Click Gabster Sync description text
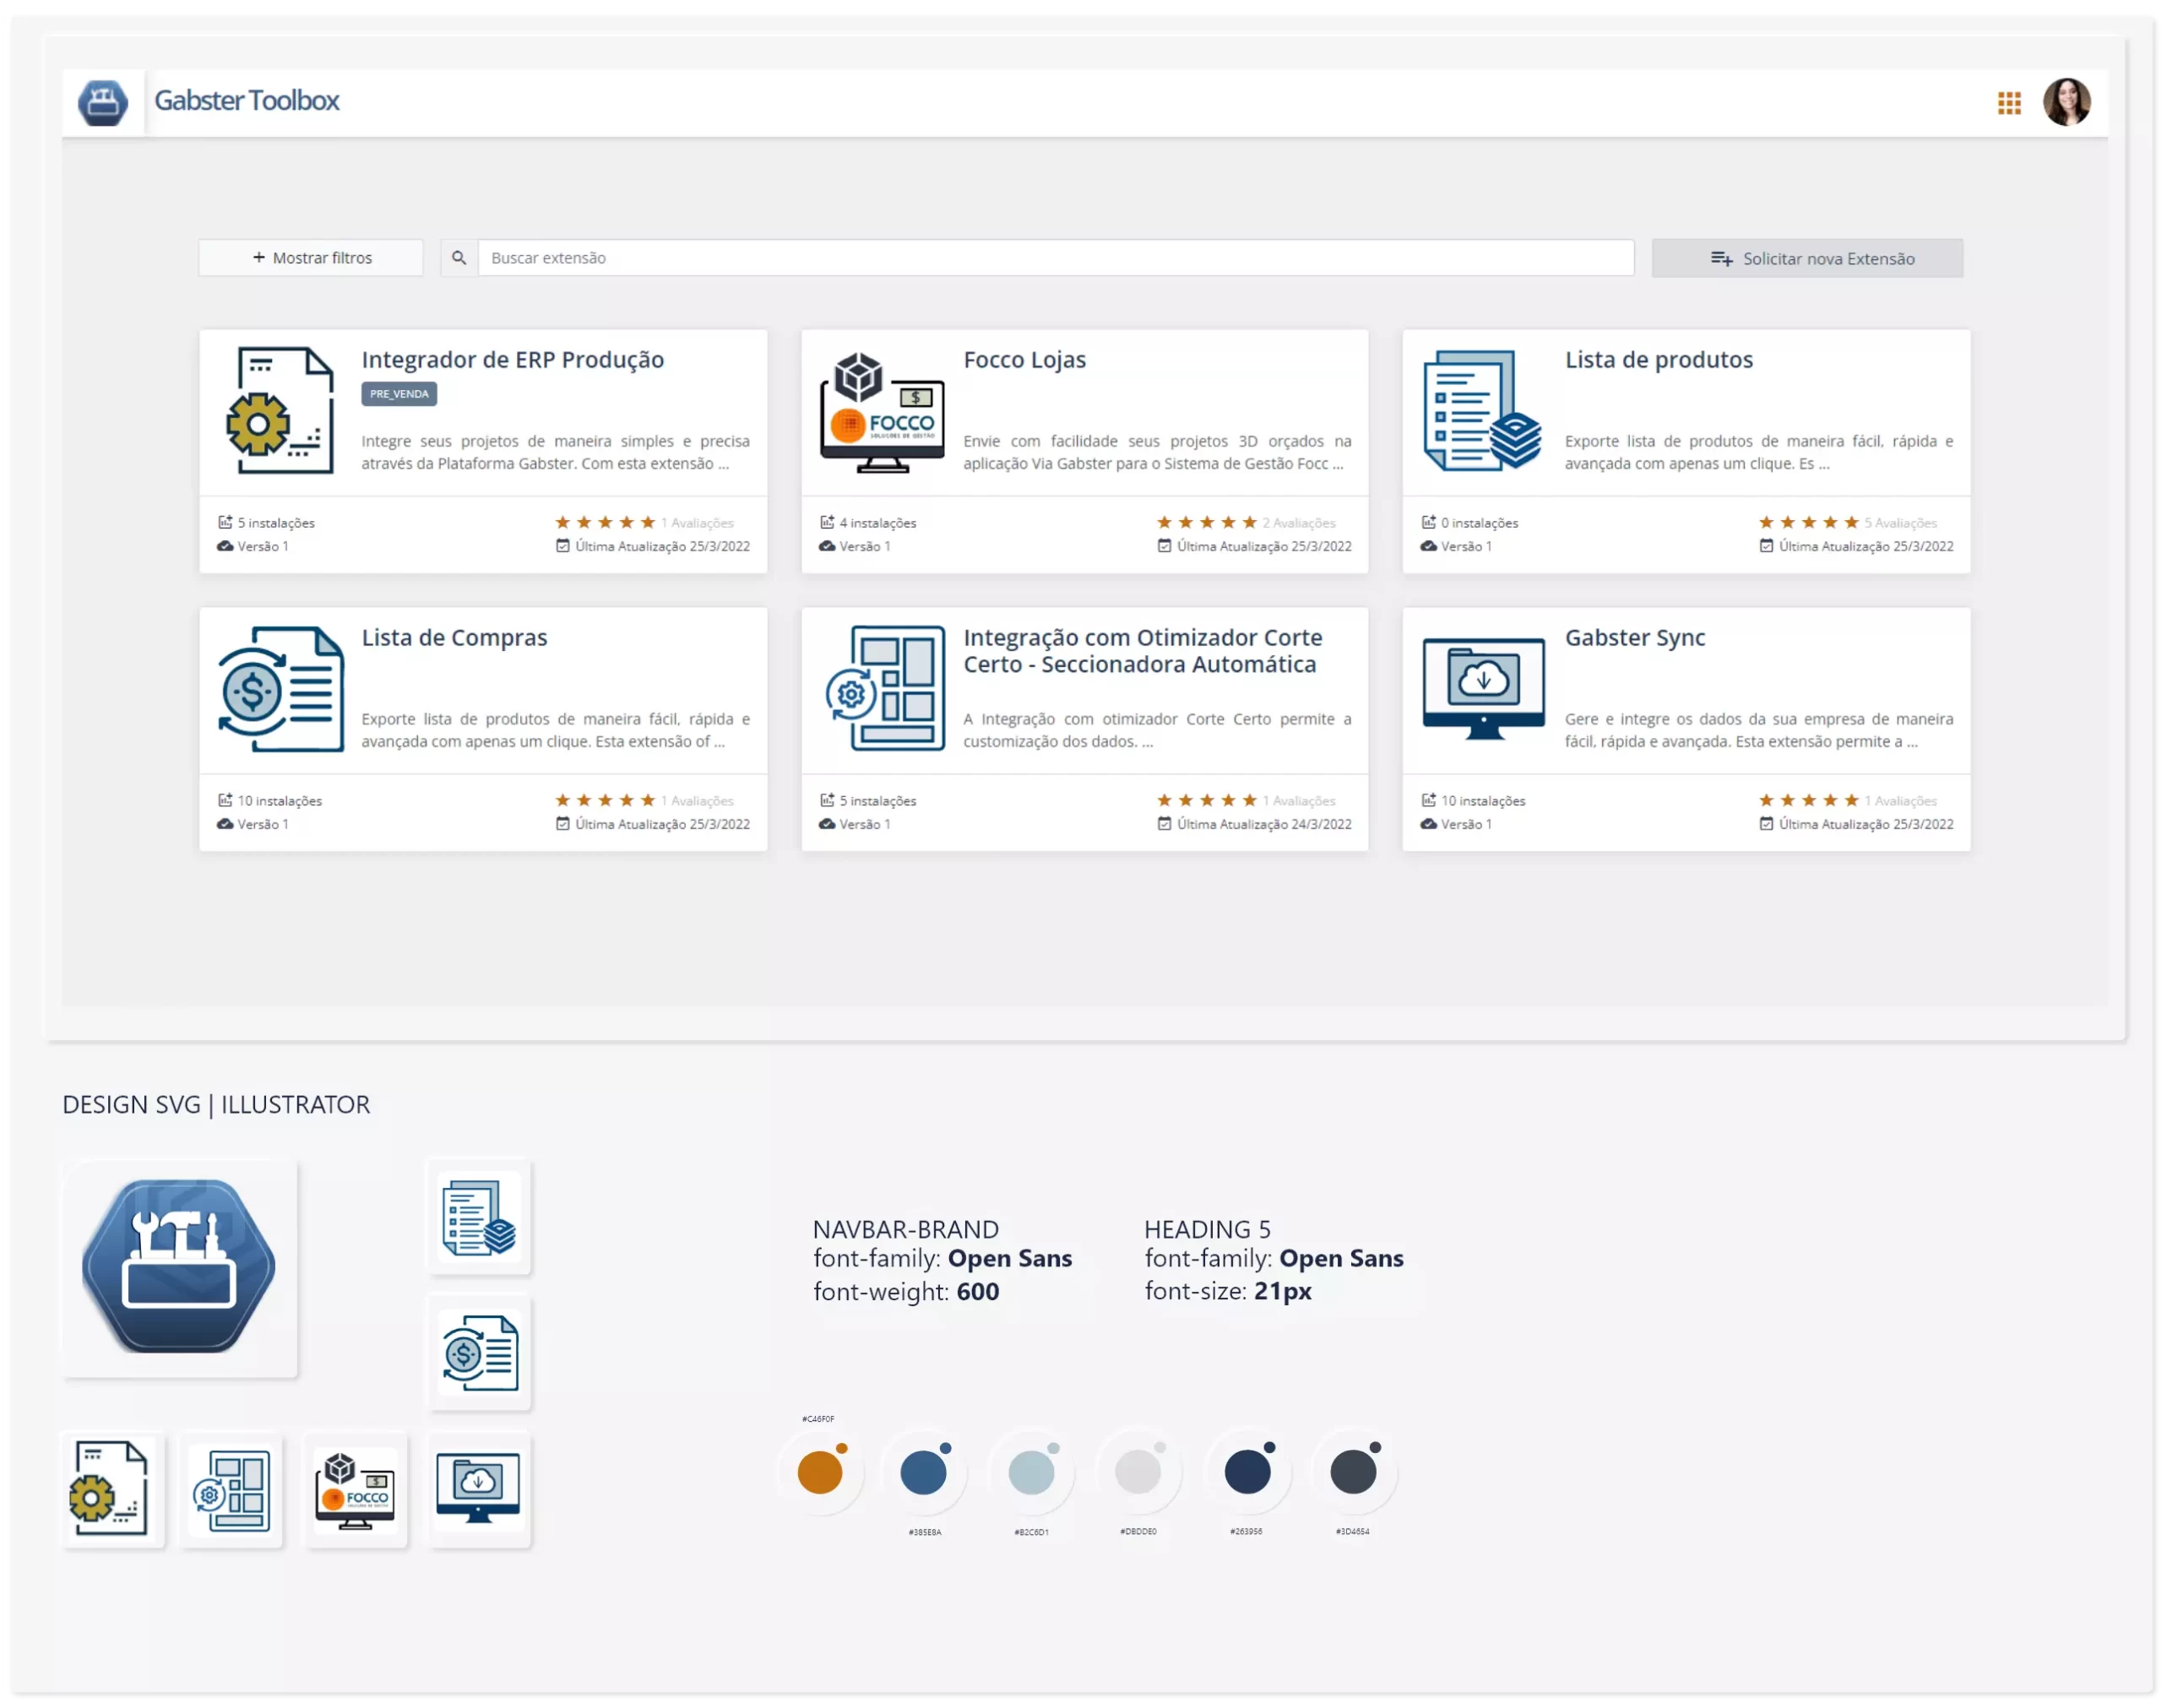The image size is (2162, 1708). [1758, 730]
